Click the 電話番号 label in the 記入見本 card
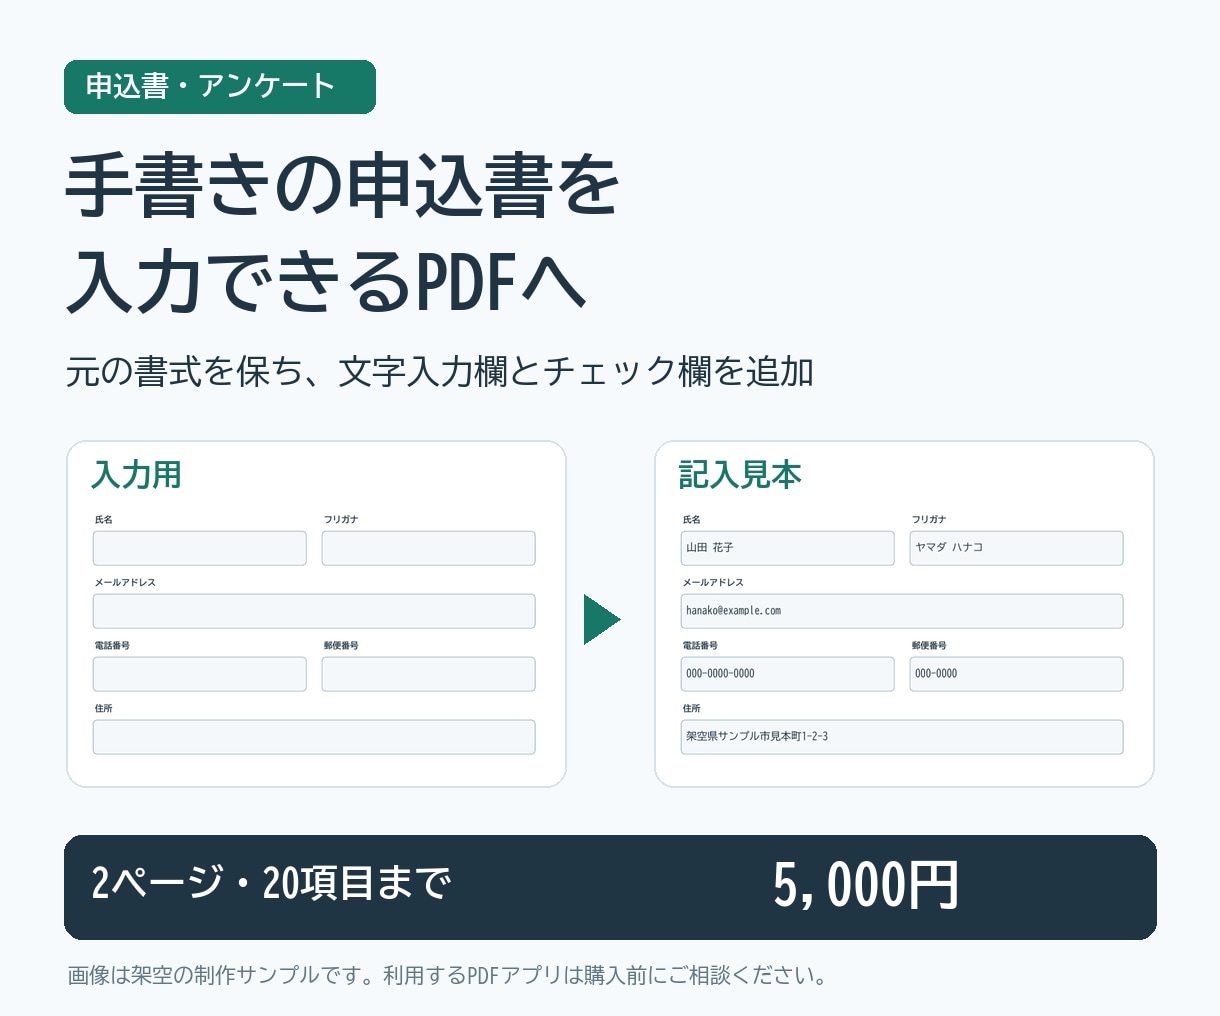The height and width of the screenshot is (1016, 1220). point(700,646)
